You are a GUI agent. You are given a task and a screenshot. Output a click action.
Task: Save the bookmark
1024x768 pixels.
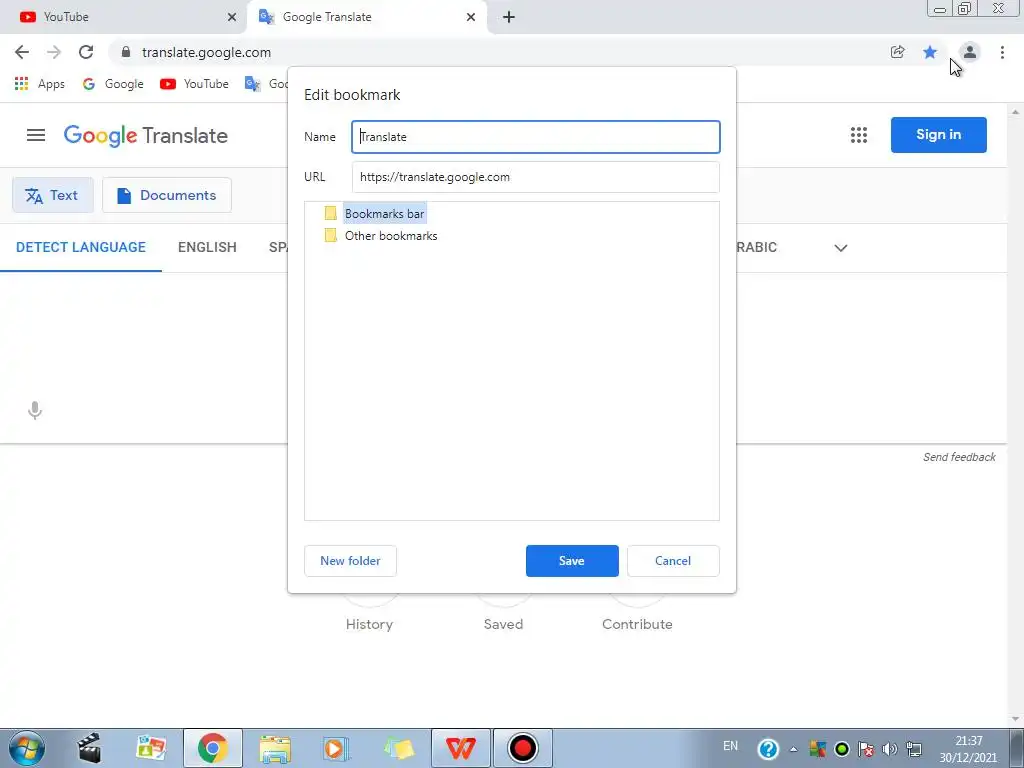coord(572,561)
